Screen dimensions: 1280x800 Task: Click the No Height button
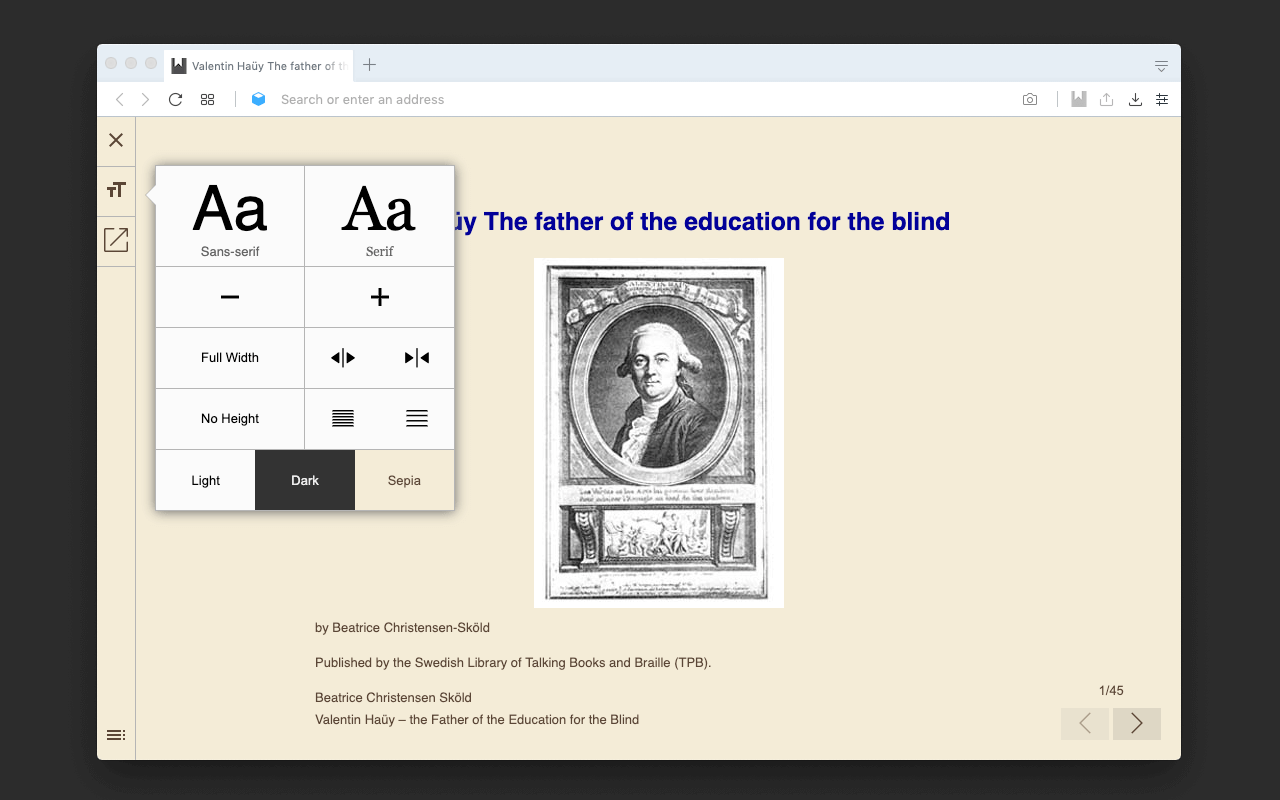click(230, 419)
